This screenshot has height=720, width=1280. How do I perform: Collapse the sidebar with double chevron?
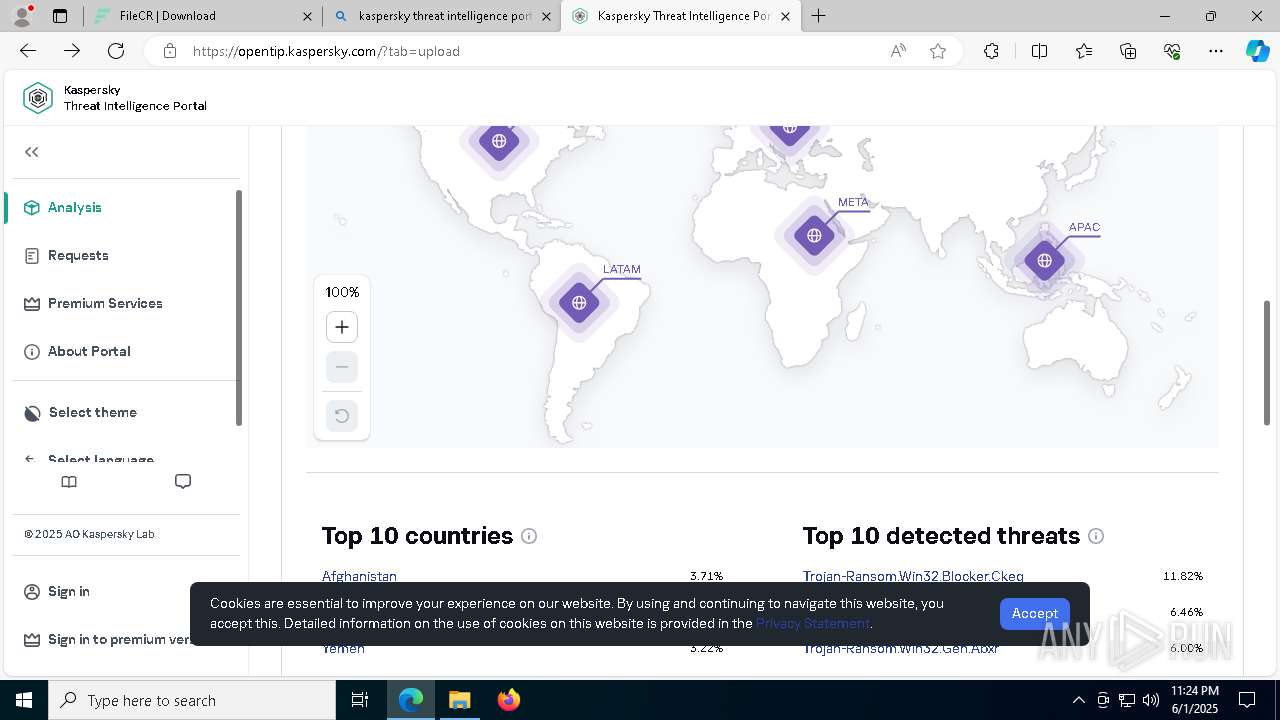(32, 152)
